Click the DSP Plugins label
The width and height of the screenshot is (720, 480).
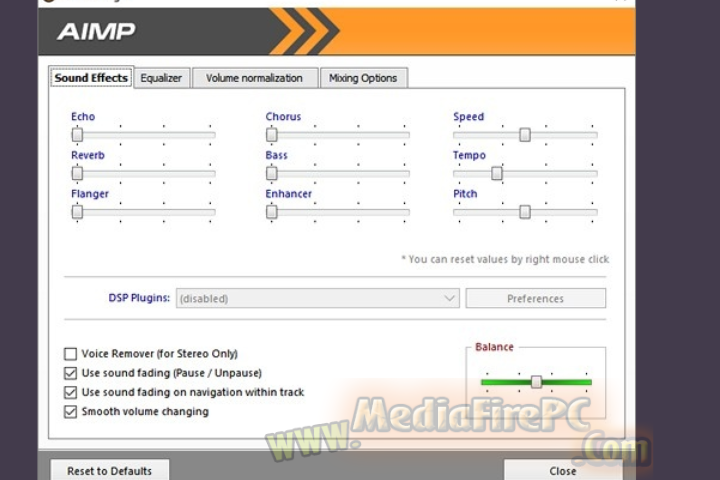point(139,298)
